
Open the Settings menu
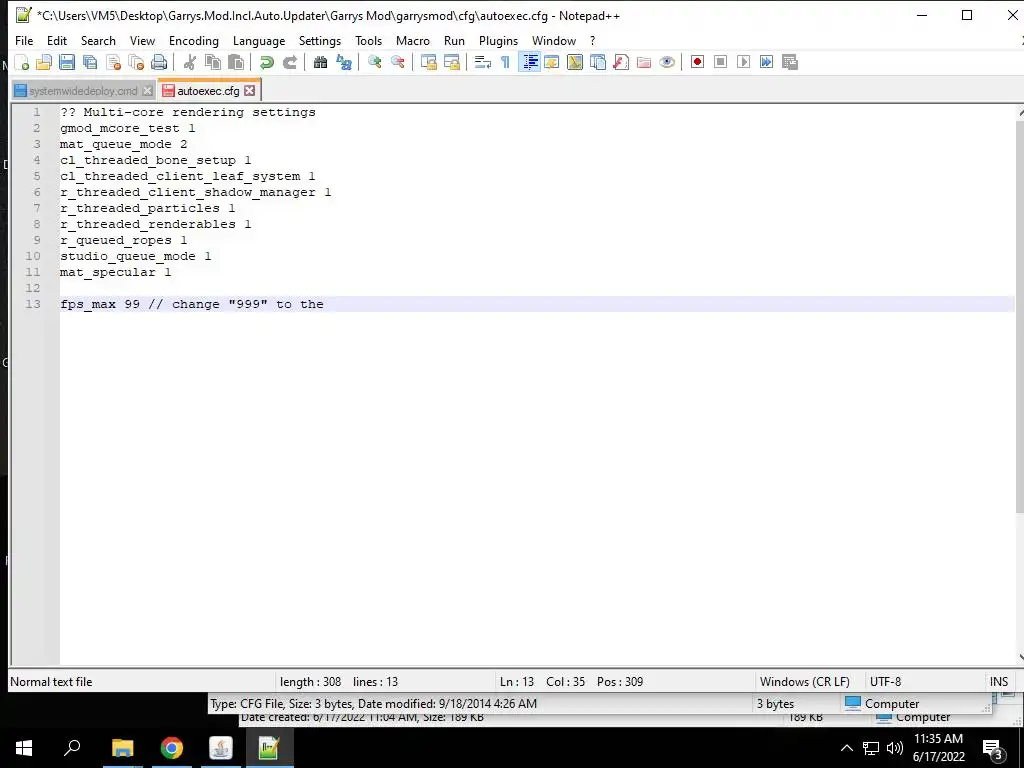tap(320, 40)
